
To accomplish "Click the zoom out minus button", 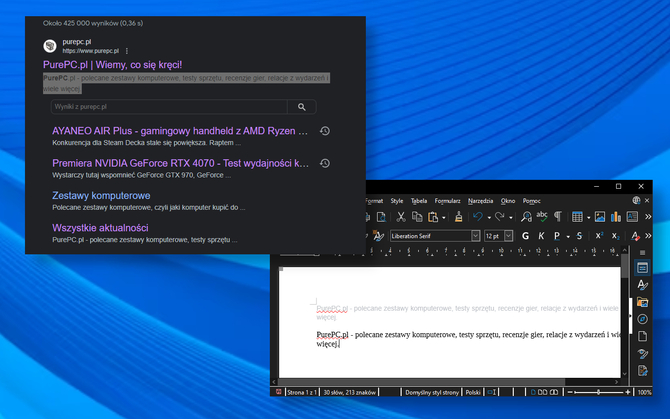I will click(570, 392).
